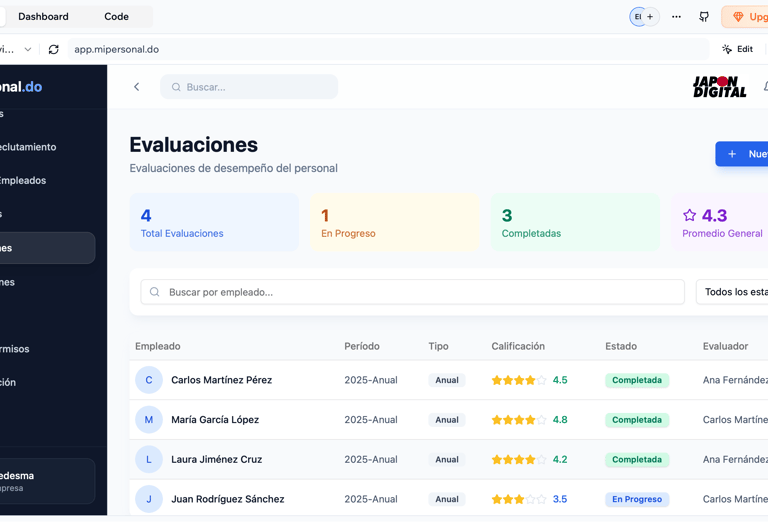Click the Upgrade button
Image resolution: width=768 pixels, height=523 pixels.
(x=745, y=17)
